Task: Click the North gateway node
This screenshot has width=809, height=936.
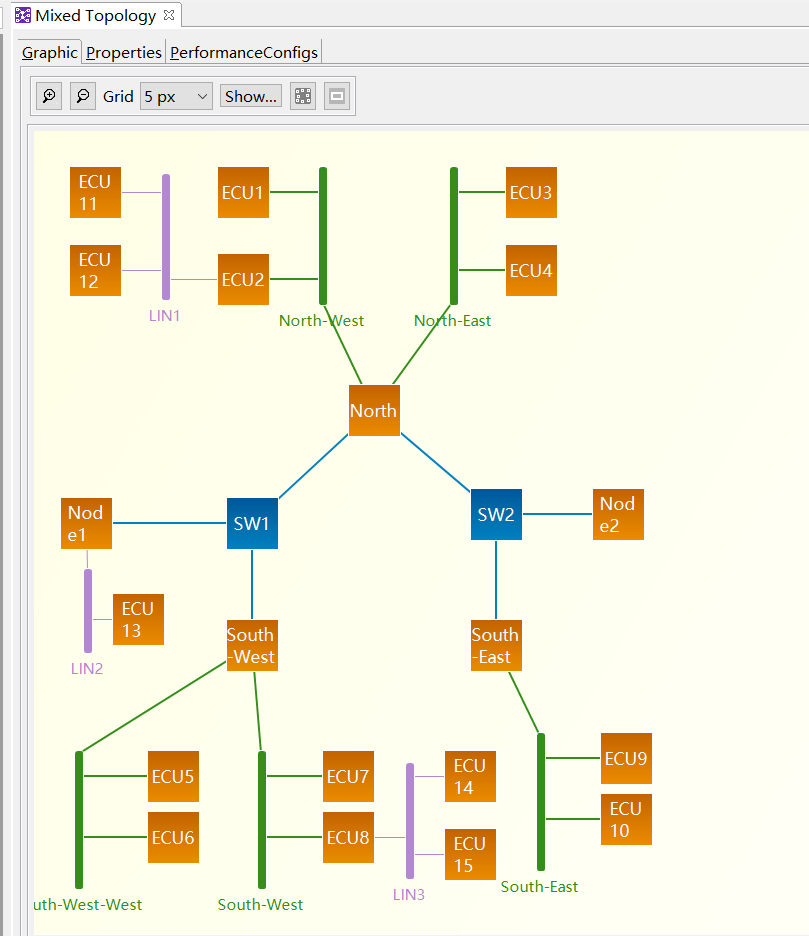Action: pos(374,410)
